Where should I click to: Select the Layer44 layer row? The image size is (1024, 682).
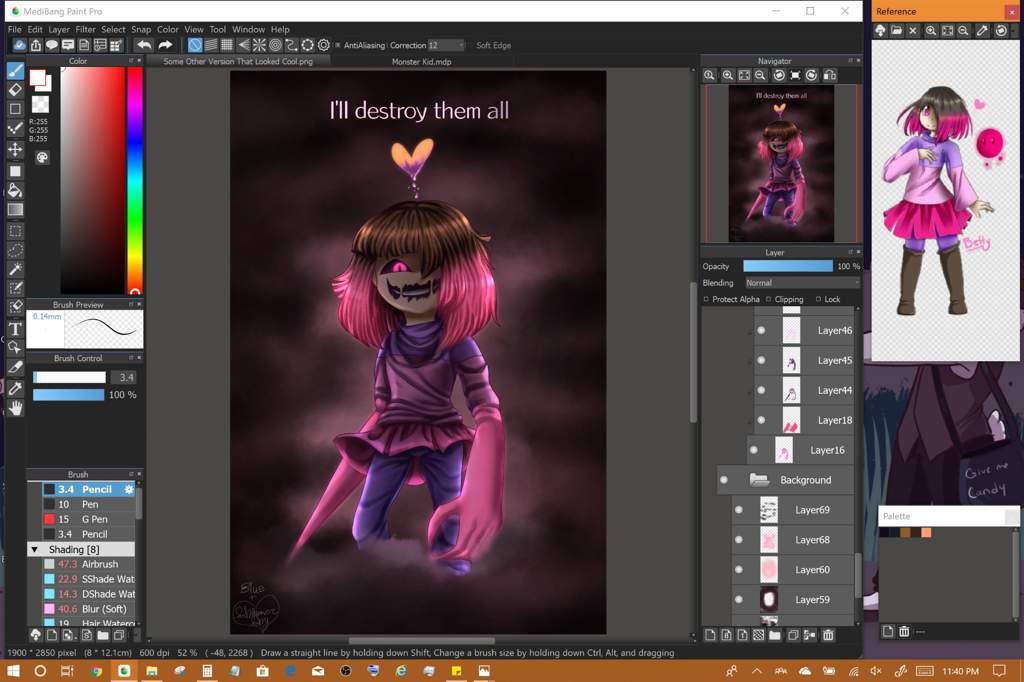[804, 390]
